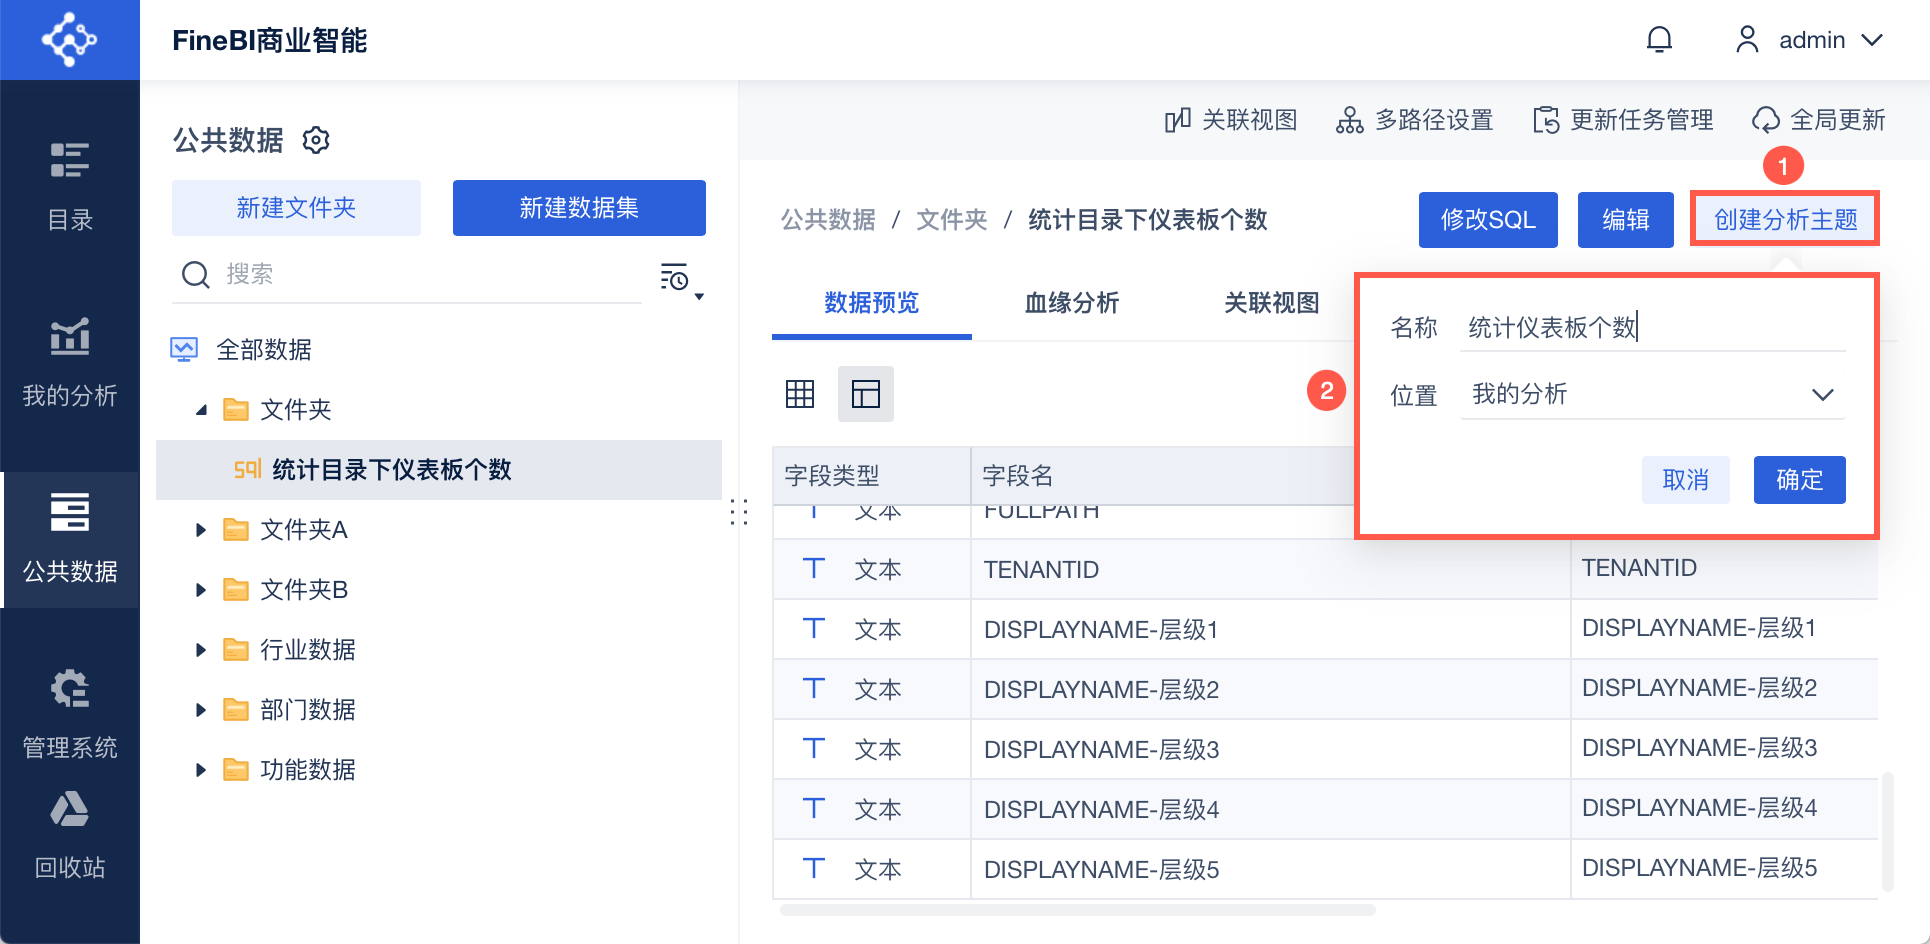Open the dataset sort filter menu
Viewport: 1930px width, 944px height.
680,278
